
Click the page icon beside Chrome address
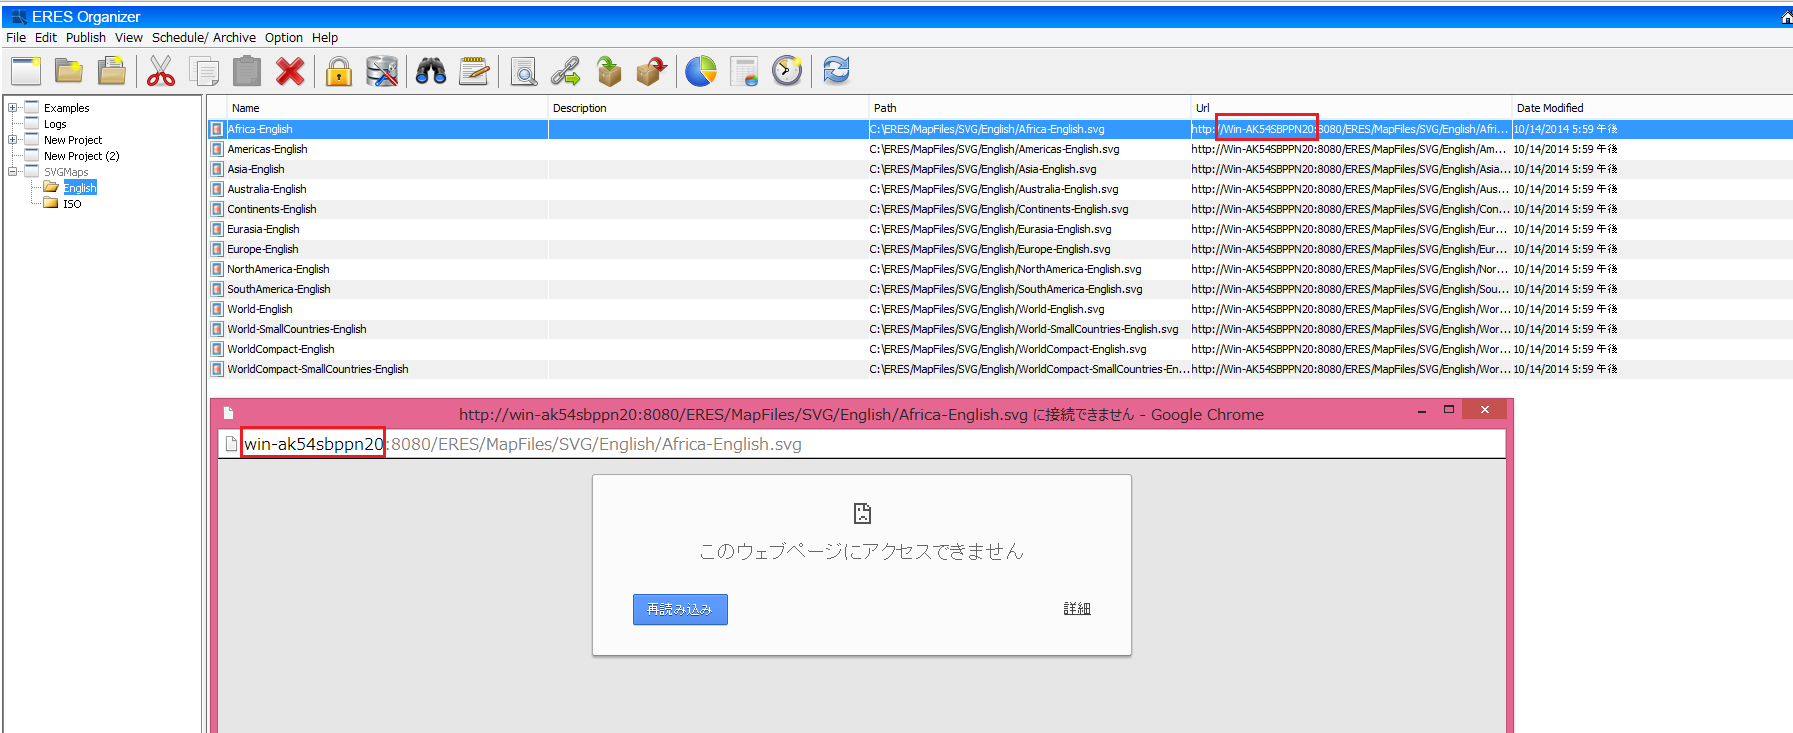[x=231, y=444]
